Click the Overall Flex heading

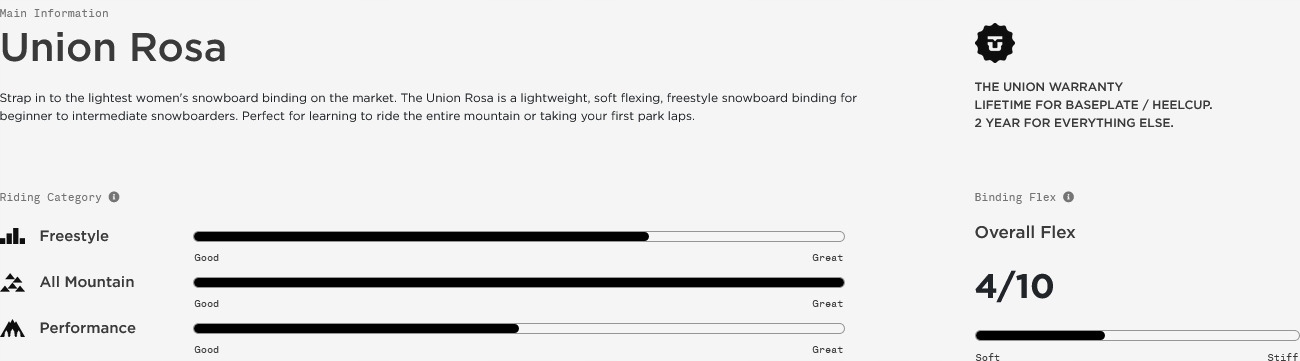click(x=1025, y=232)
